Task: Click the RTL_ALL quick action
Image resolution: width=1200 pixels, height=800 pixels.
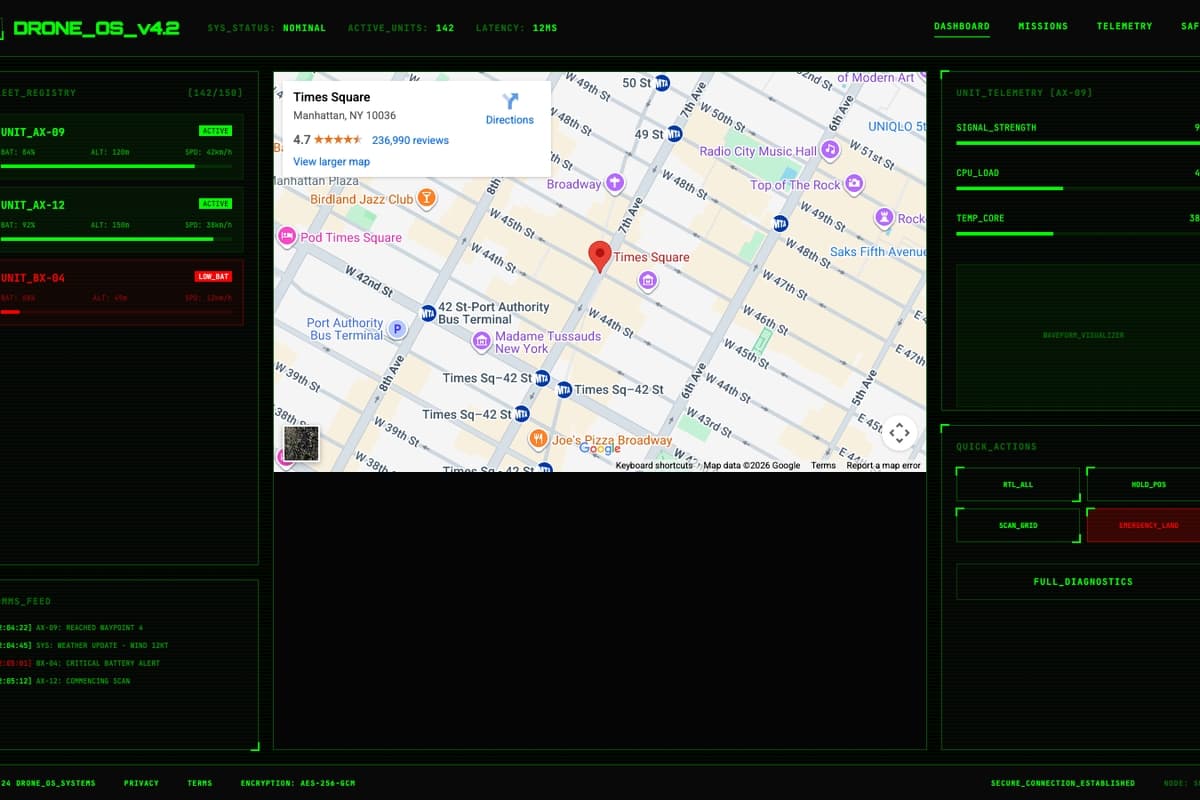Action: tap(1018, 484)
